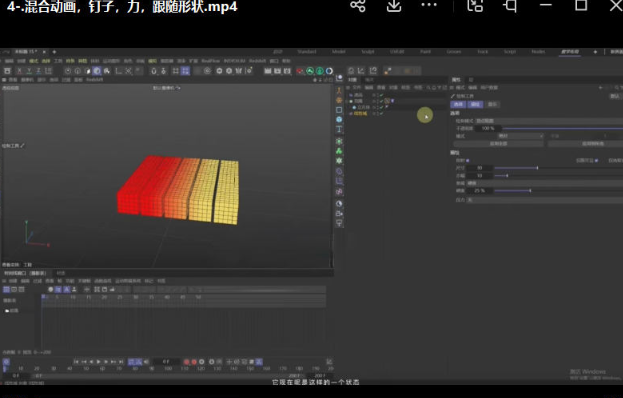Open the 绘制模式 dropdown
The image size is (623, 398).
[x=549, y=121]
